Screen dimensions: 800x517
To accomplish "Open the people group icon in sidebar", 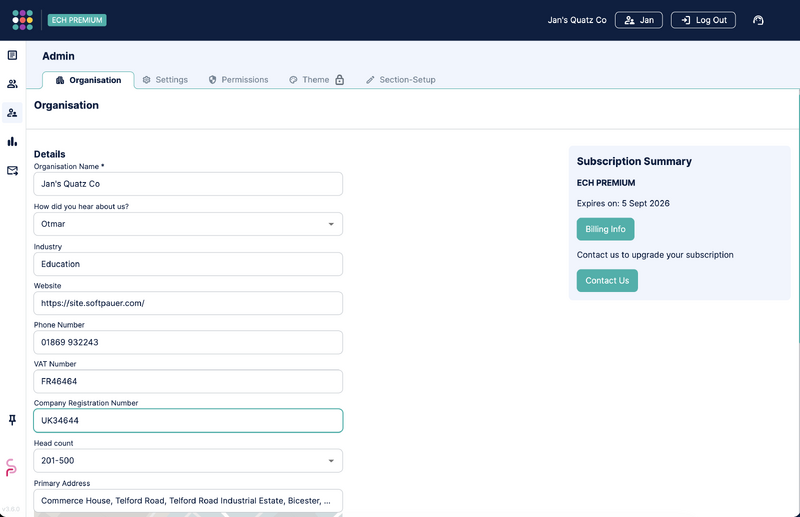I will coord(12,84).
